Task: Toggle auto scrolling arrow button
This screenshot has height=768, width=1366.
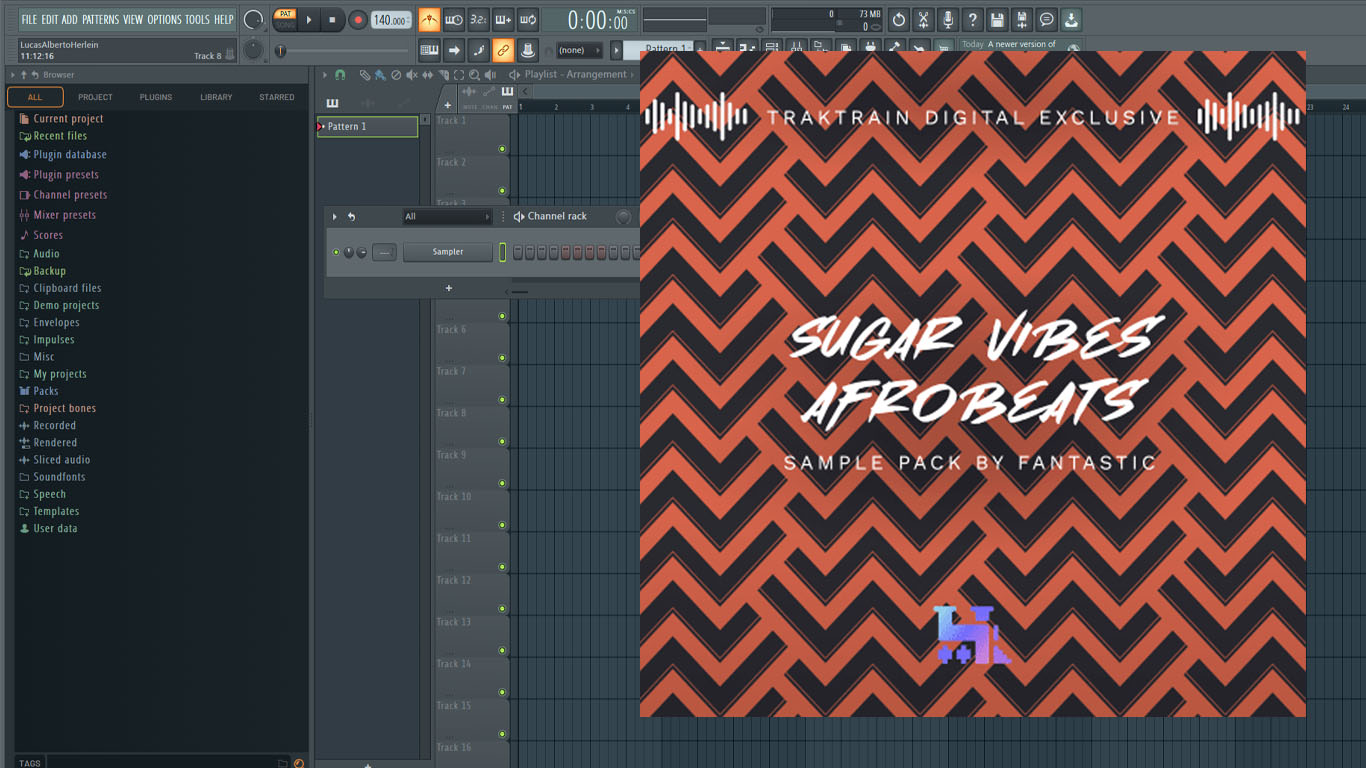Action: coord(454,50)
